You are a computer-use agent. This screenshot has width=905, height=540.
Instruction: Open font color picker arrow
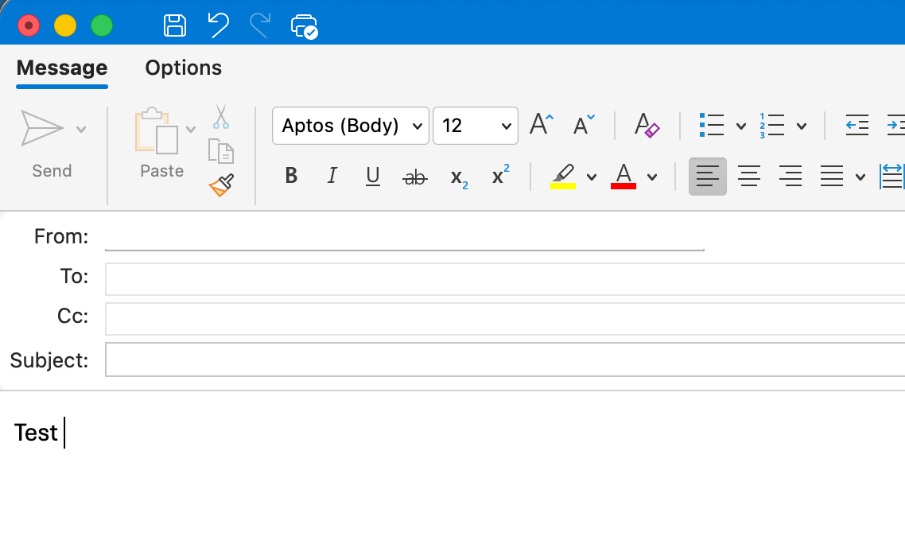pyautogui.click(x=652, y=177)
